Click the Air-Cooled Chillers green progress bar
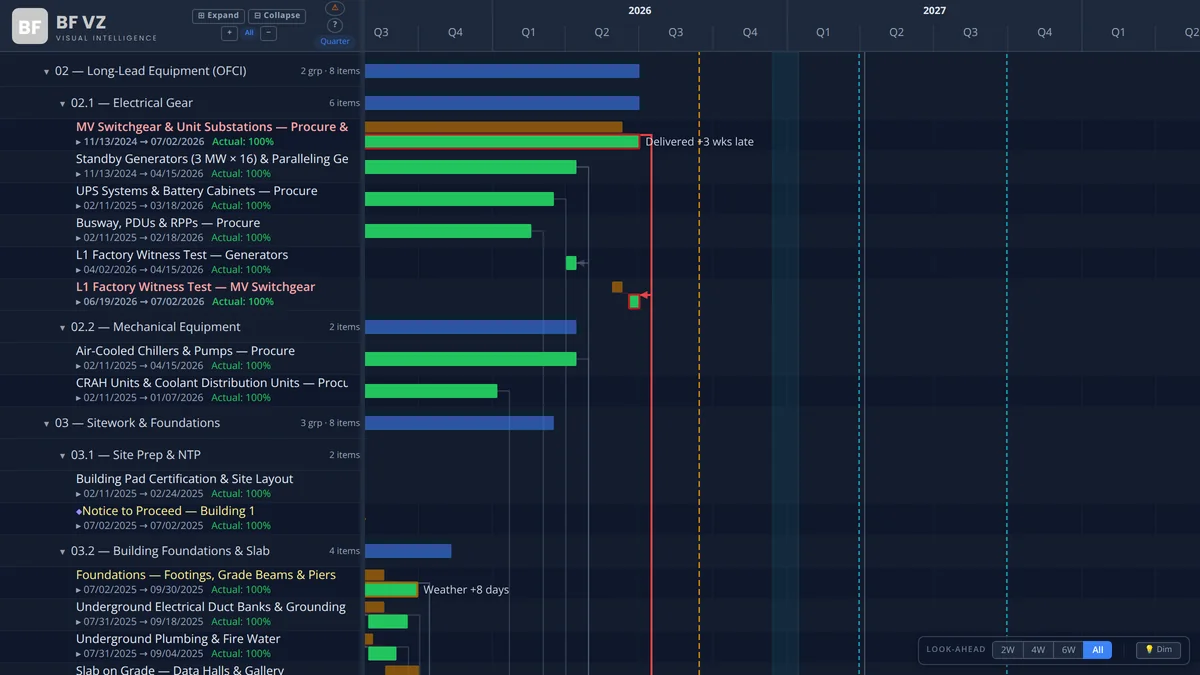The image size is (1200, 675). click(x=470, y=359)
